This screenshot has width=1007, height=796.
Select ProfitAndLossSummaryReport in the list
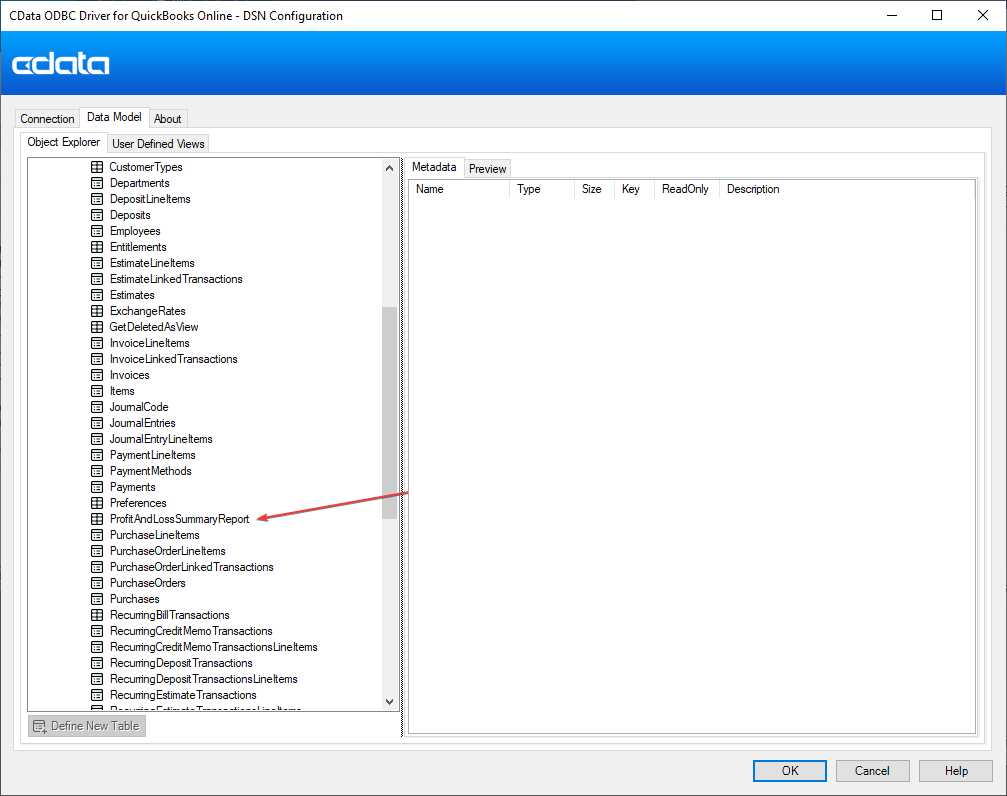[179, 519]
